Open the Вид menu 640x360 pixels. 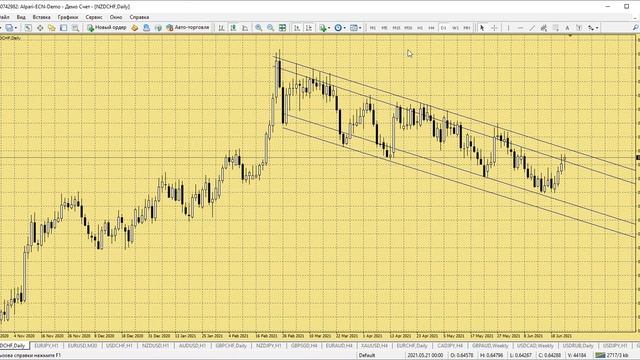[21, 17]
